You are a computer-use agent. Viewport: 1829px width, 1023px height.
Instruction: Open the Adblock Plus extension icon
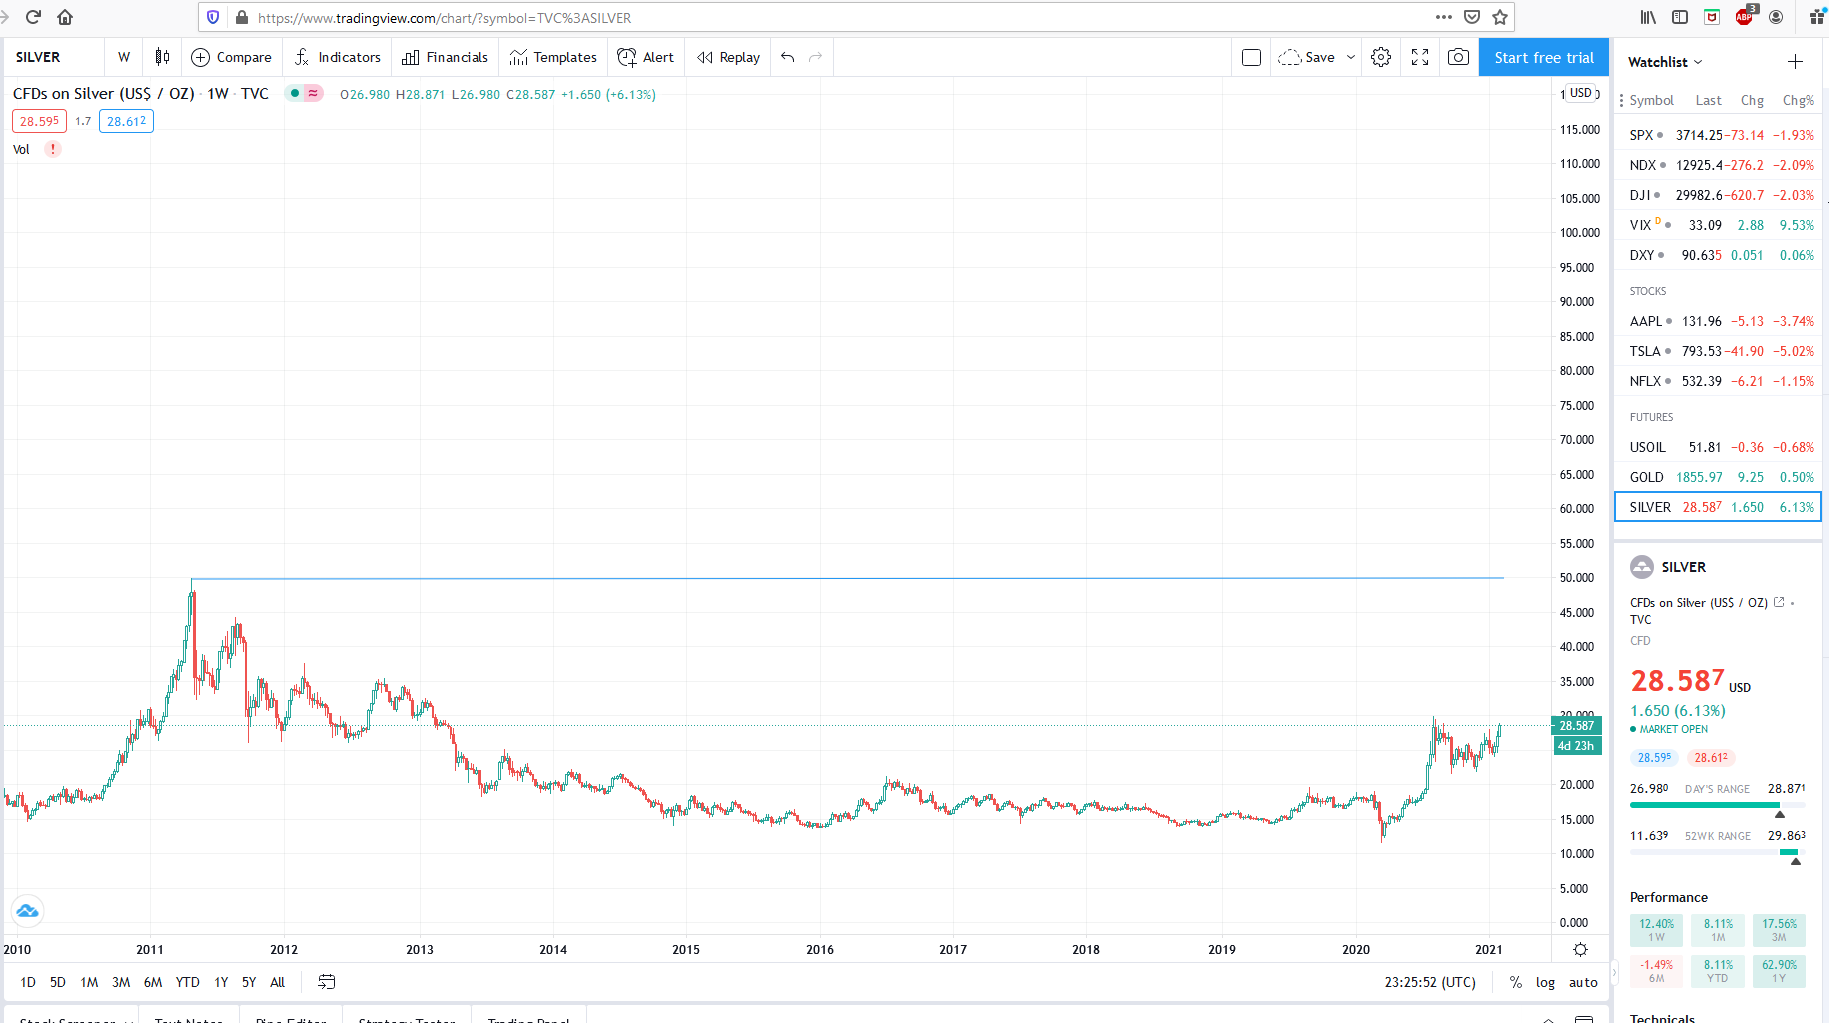[1745, 17]
